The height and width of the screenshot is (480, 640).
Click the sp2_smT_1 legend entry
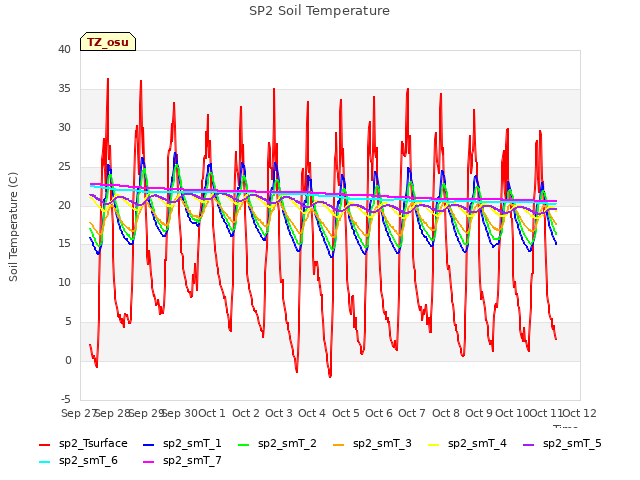[182, 443]
